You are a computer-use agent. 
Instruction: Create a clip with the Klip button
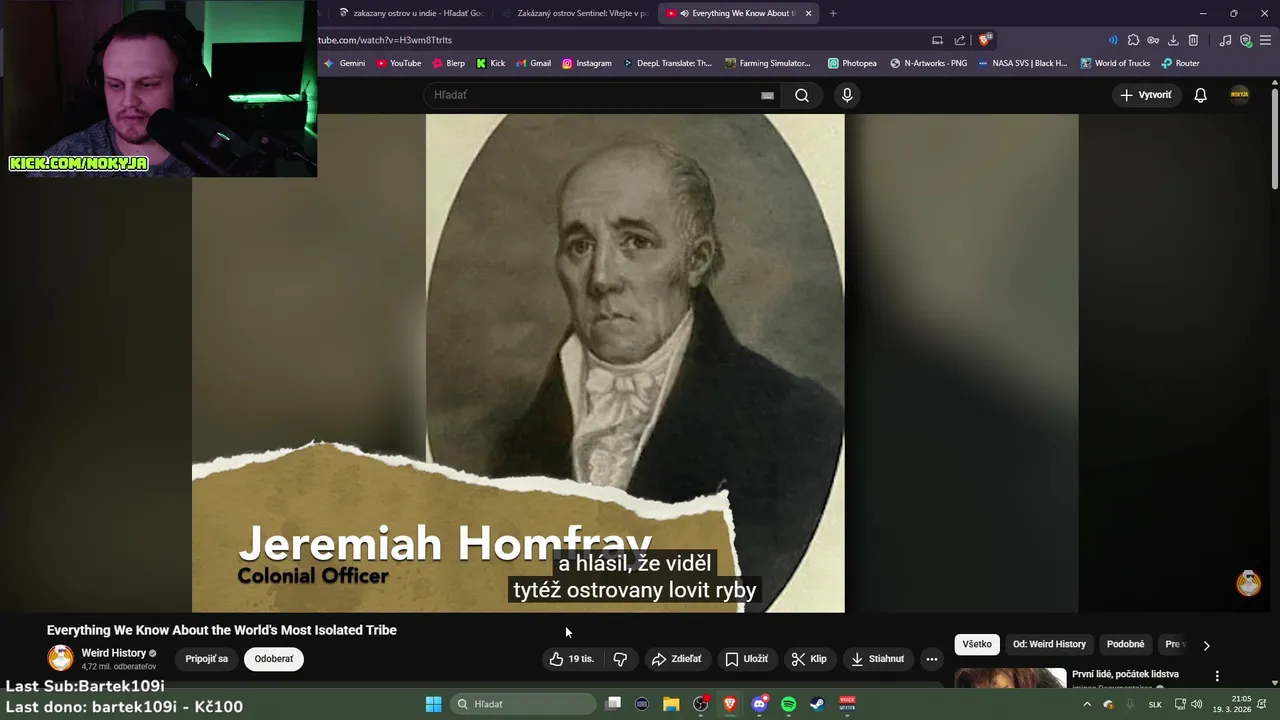click(x=809, y=659)
